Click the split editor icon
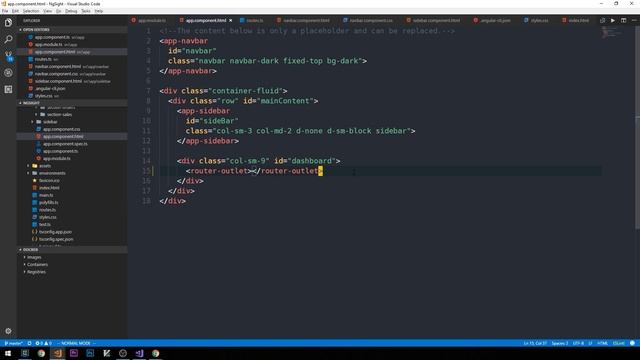Image resolution: width=640 pixels, height=360 pixels. 623,20
